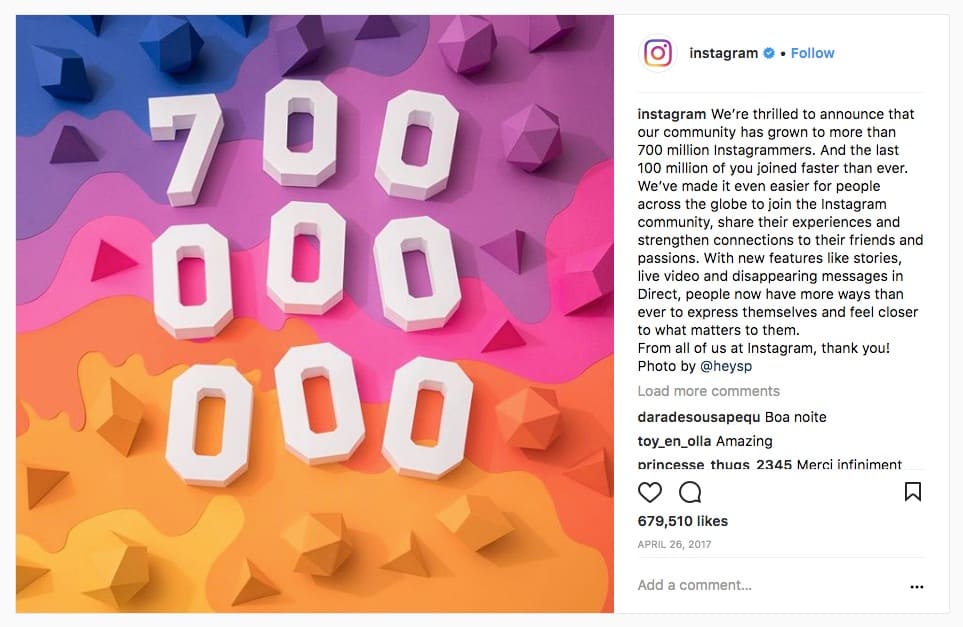Click the Add a comment field
This screenshot has width=963, height=627.
pyautogui.click(x=768, y=585)
